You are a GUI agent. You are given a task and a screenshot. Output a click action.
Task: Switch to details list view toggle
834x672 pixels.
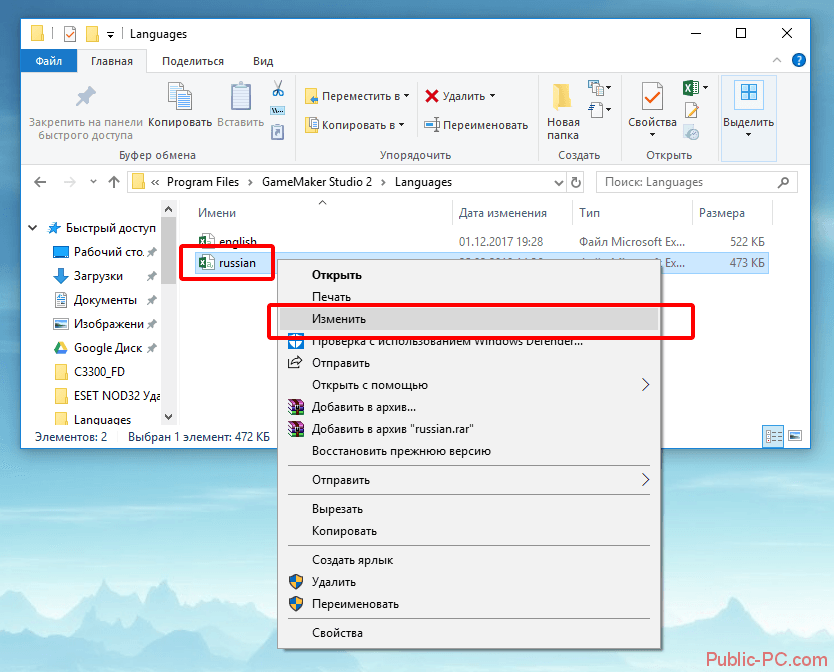[x=773, y=436]
